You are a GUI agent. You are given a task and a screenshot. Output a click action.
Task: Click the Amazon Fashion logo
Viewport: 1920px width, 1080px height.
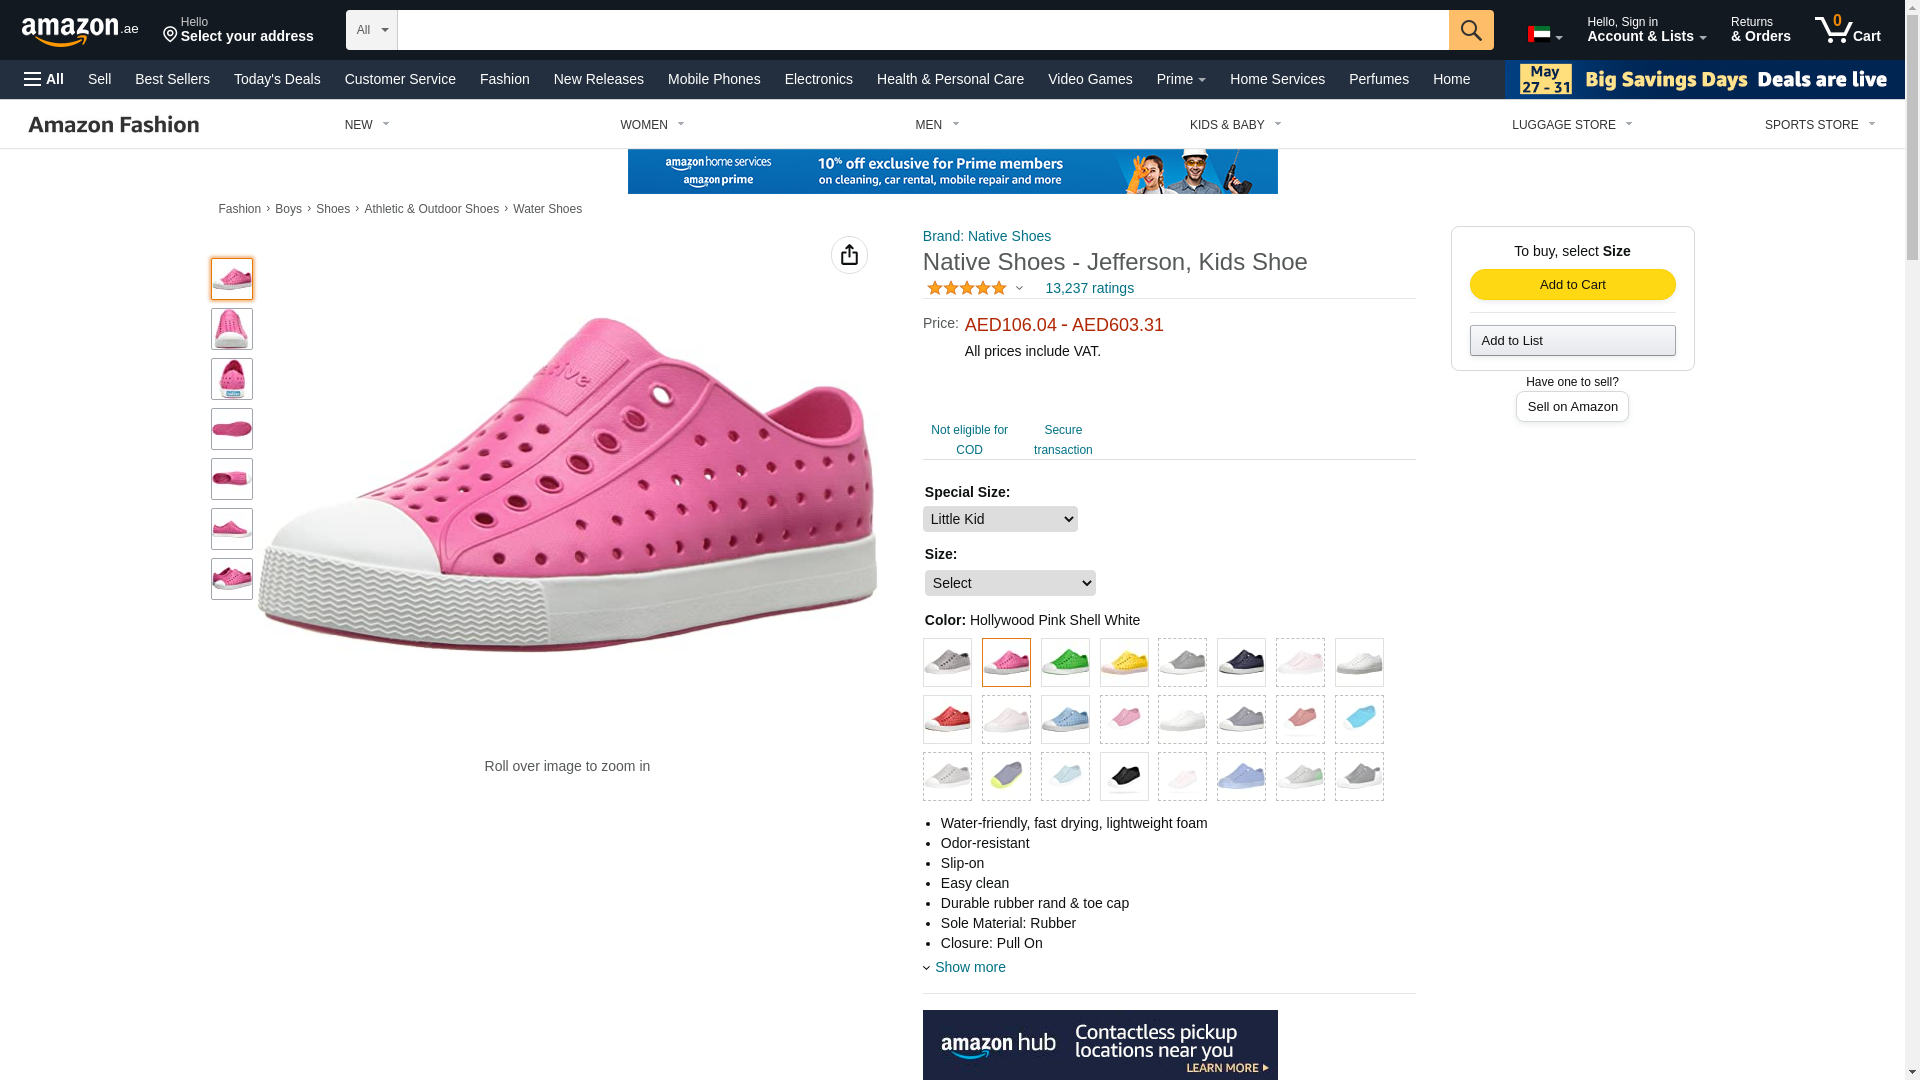(x=114, y=124)
